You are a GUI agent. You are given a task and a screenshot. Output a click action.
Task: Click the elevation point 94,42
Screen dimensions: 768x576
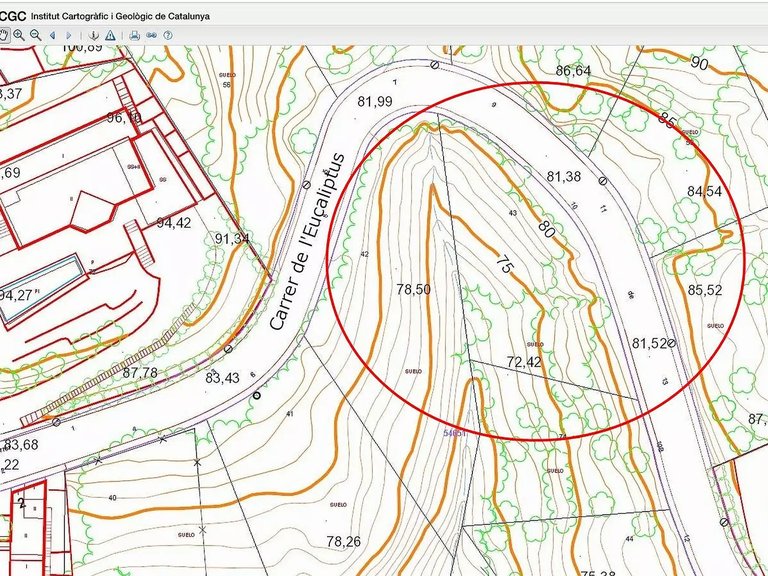pos(174,223)
